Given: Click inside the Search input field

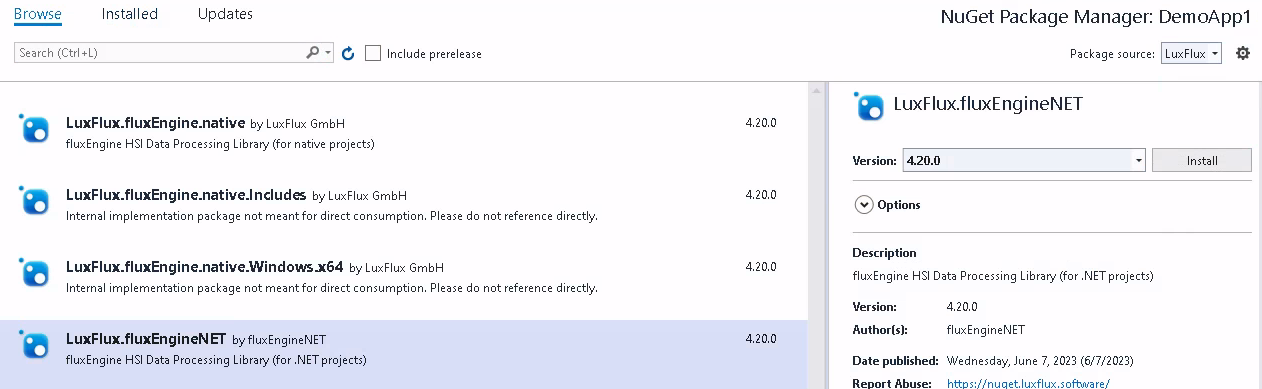Looking at the screenshot, I should pos(160,53).
